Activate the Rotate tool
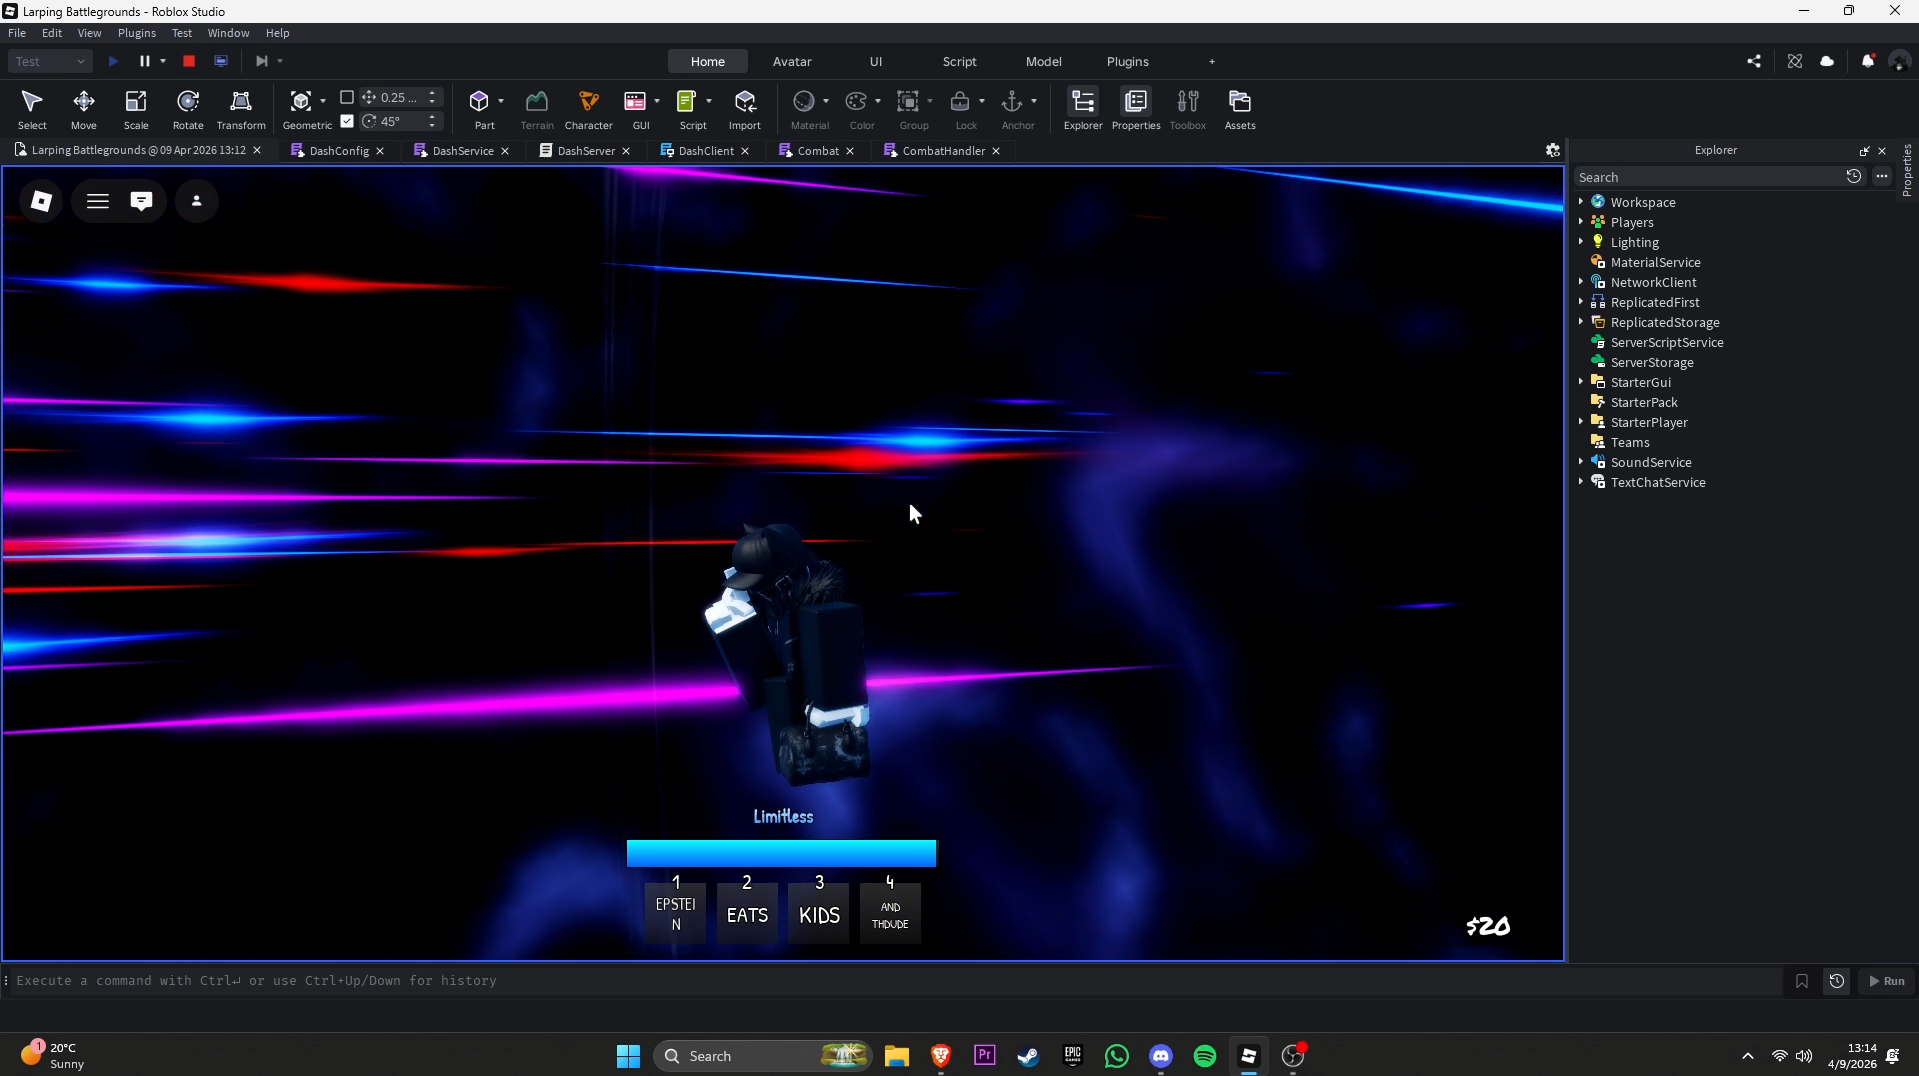 (x=188, y=109)
